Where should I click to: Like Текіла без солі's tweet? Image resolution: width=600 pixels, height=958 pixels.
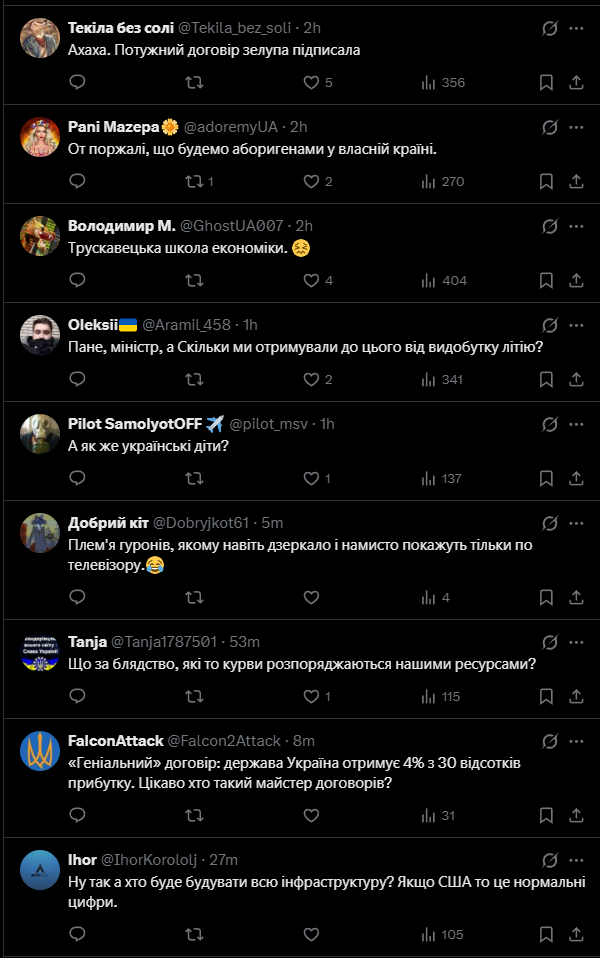point(311,82)
